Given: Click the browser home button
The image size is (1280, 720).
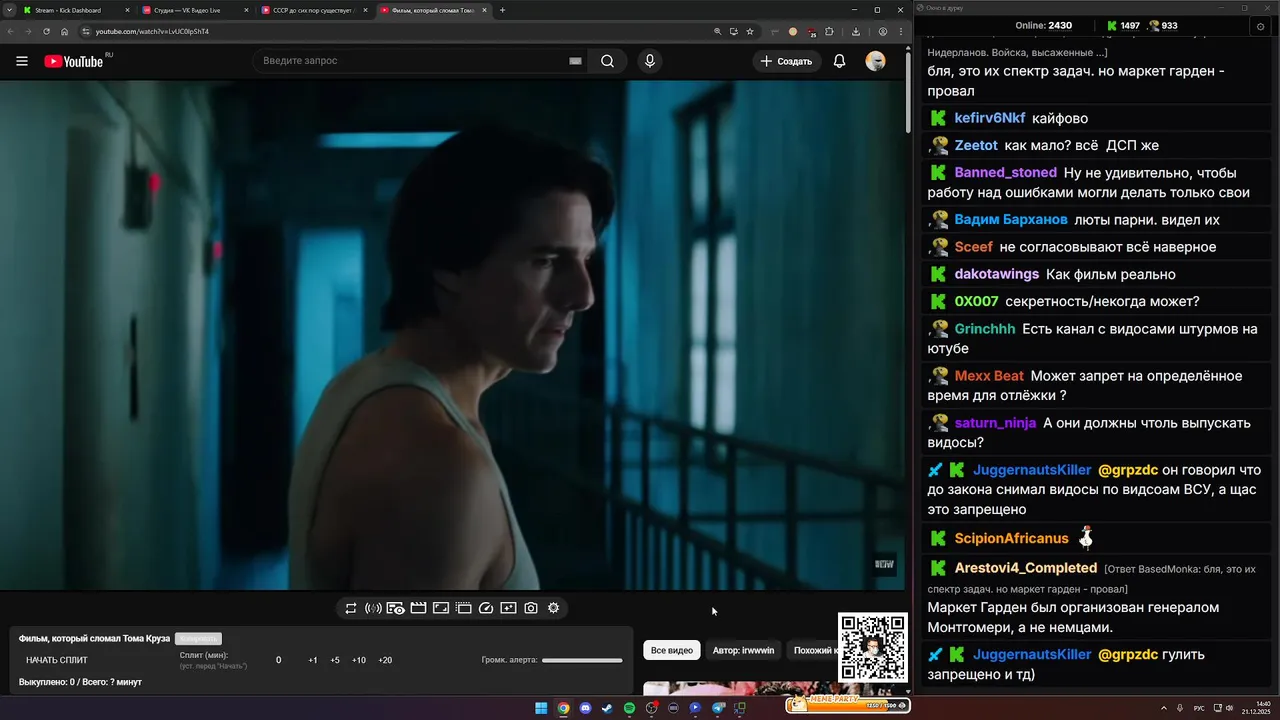Looking at the screenshot, I should coord(65,31).
